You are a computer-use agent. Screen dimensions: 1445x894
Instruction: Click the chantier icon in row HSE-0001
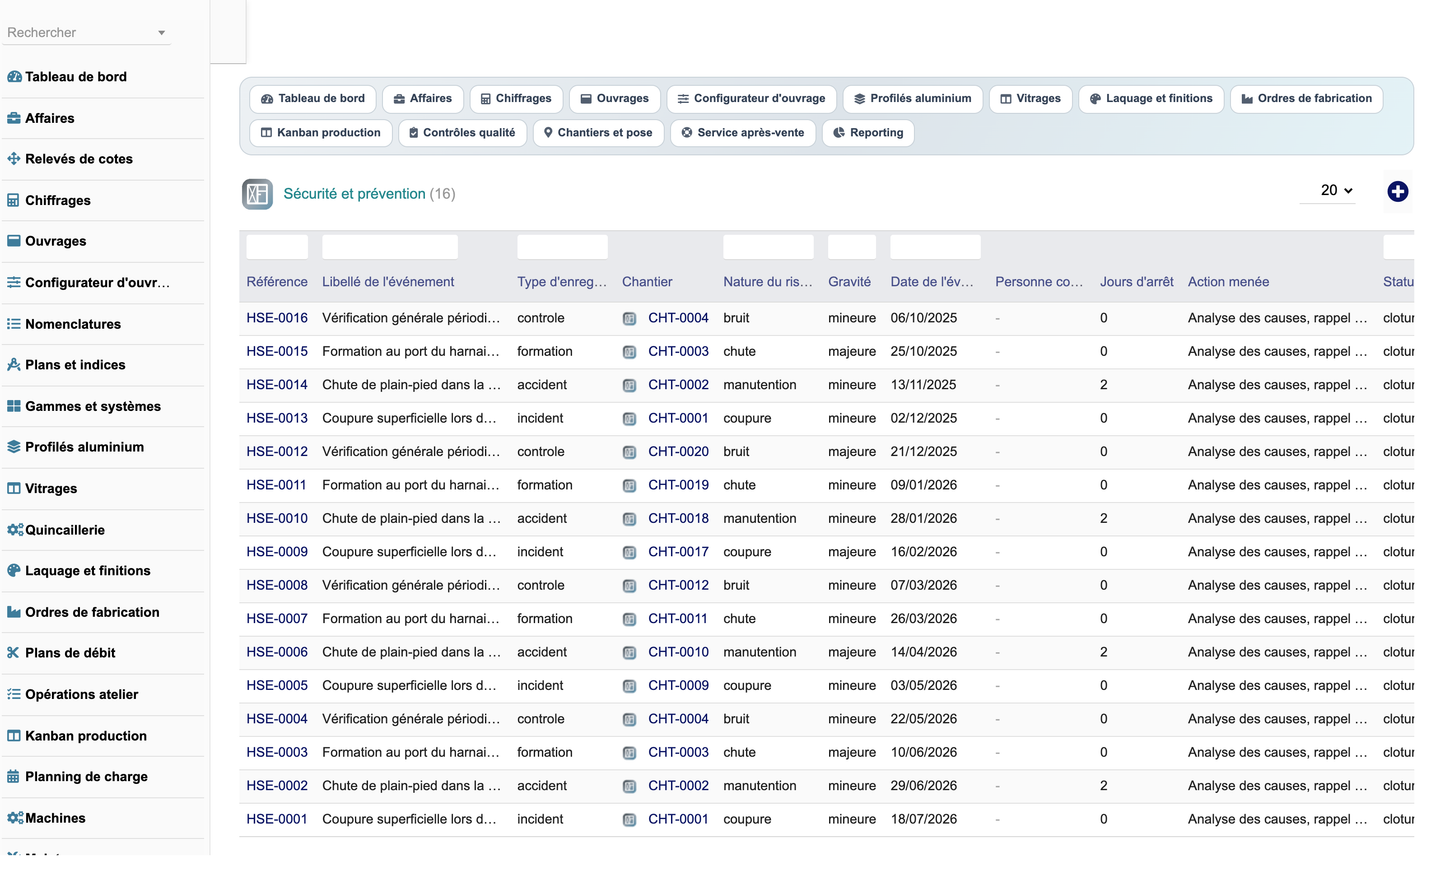point(629,820)
